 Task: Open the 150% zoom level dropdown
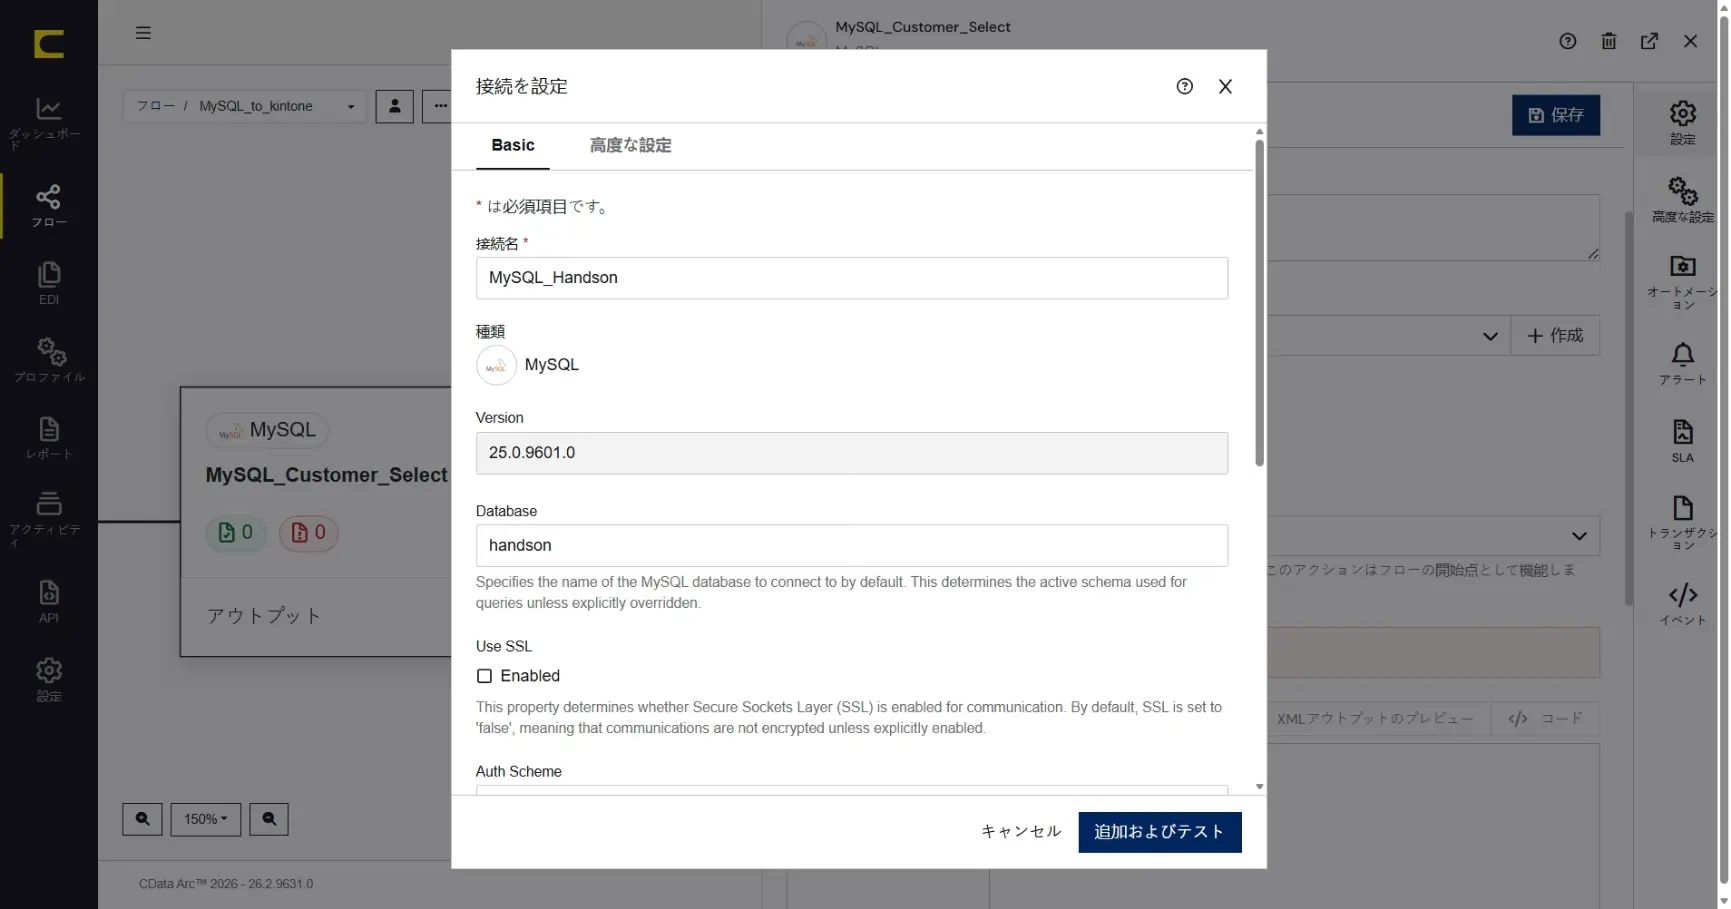(x=205, y=819)
